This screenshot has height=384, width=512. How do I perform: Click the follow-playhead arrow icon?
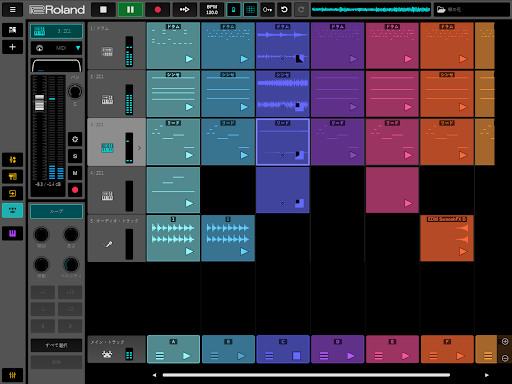pos(185,10)
